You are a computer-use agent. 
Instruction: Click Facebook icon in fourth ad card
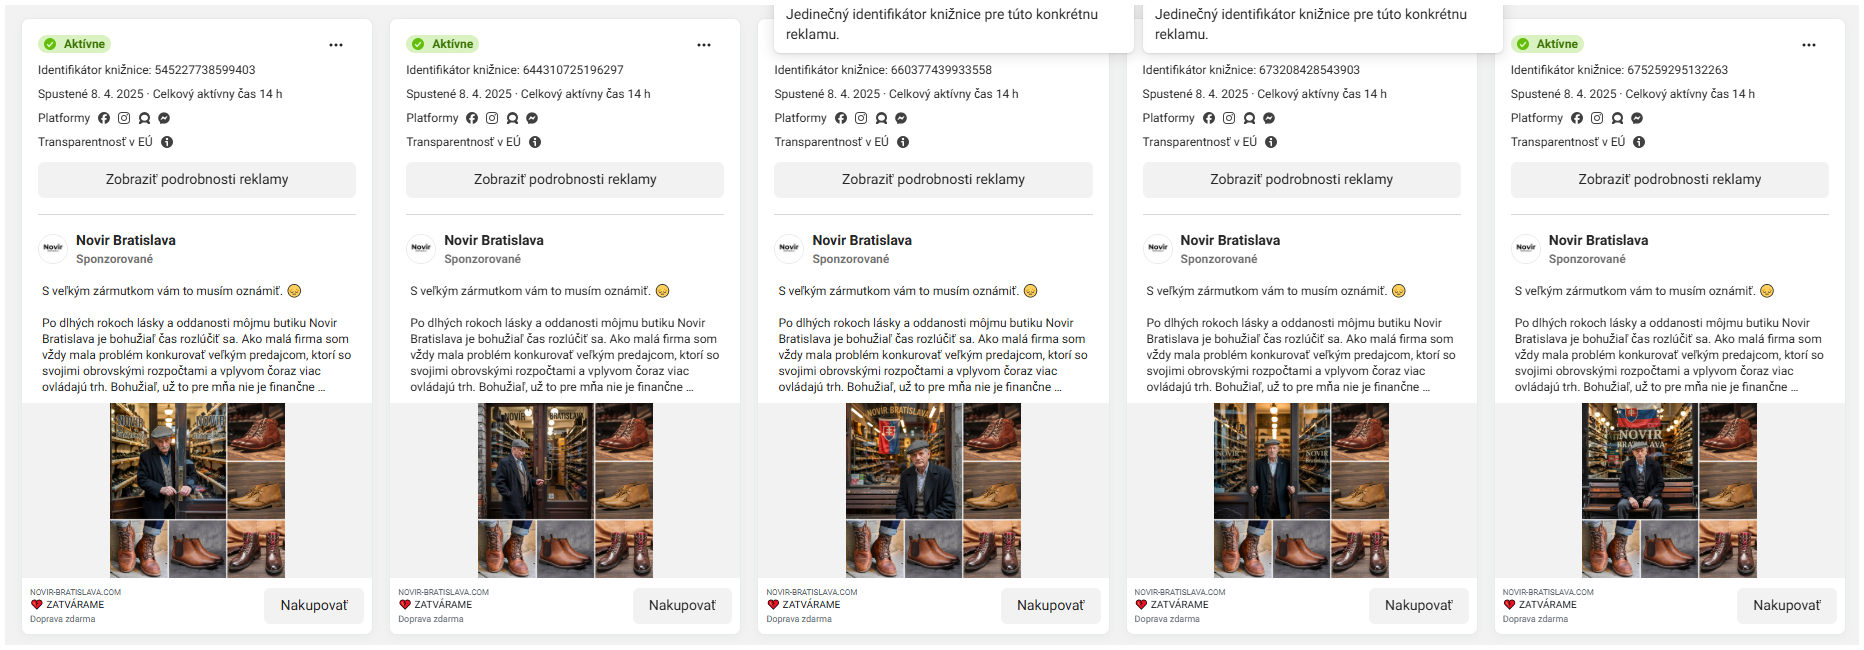pyautogui.click(x=1209, y=118)
